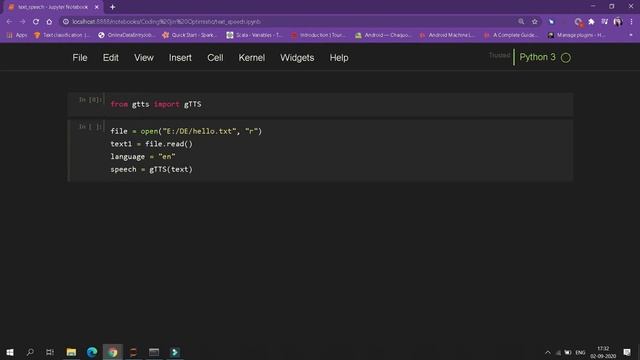Open the Widgets menu
Image resolution: width=640 pixels, height=360 pixels.
point(297,58)
